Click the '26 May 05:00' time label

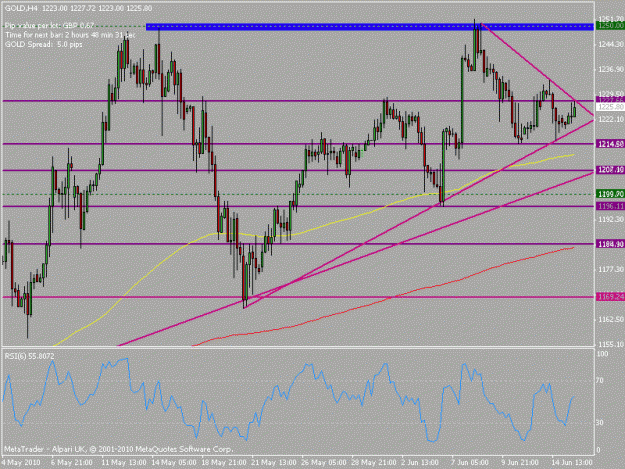(324, 463)
